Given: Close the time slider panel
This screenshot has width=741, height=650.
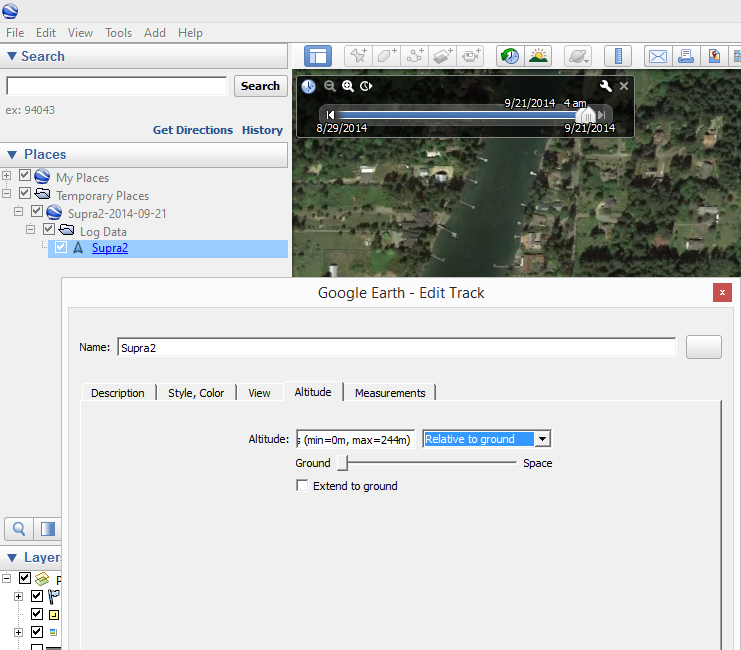Looking at the screenshot, I should (x=624, y=86).
